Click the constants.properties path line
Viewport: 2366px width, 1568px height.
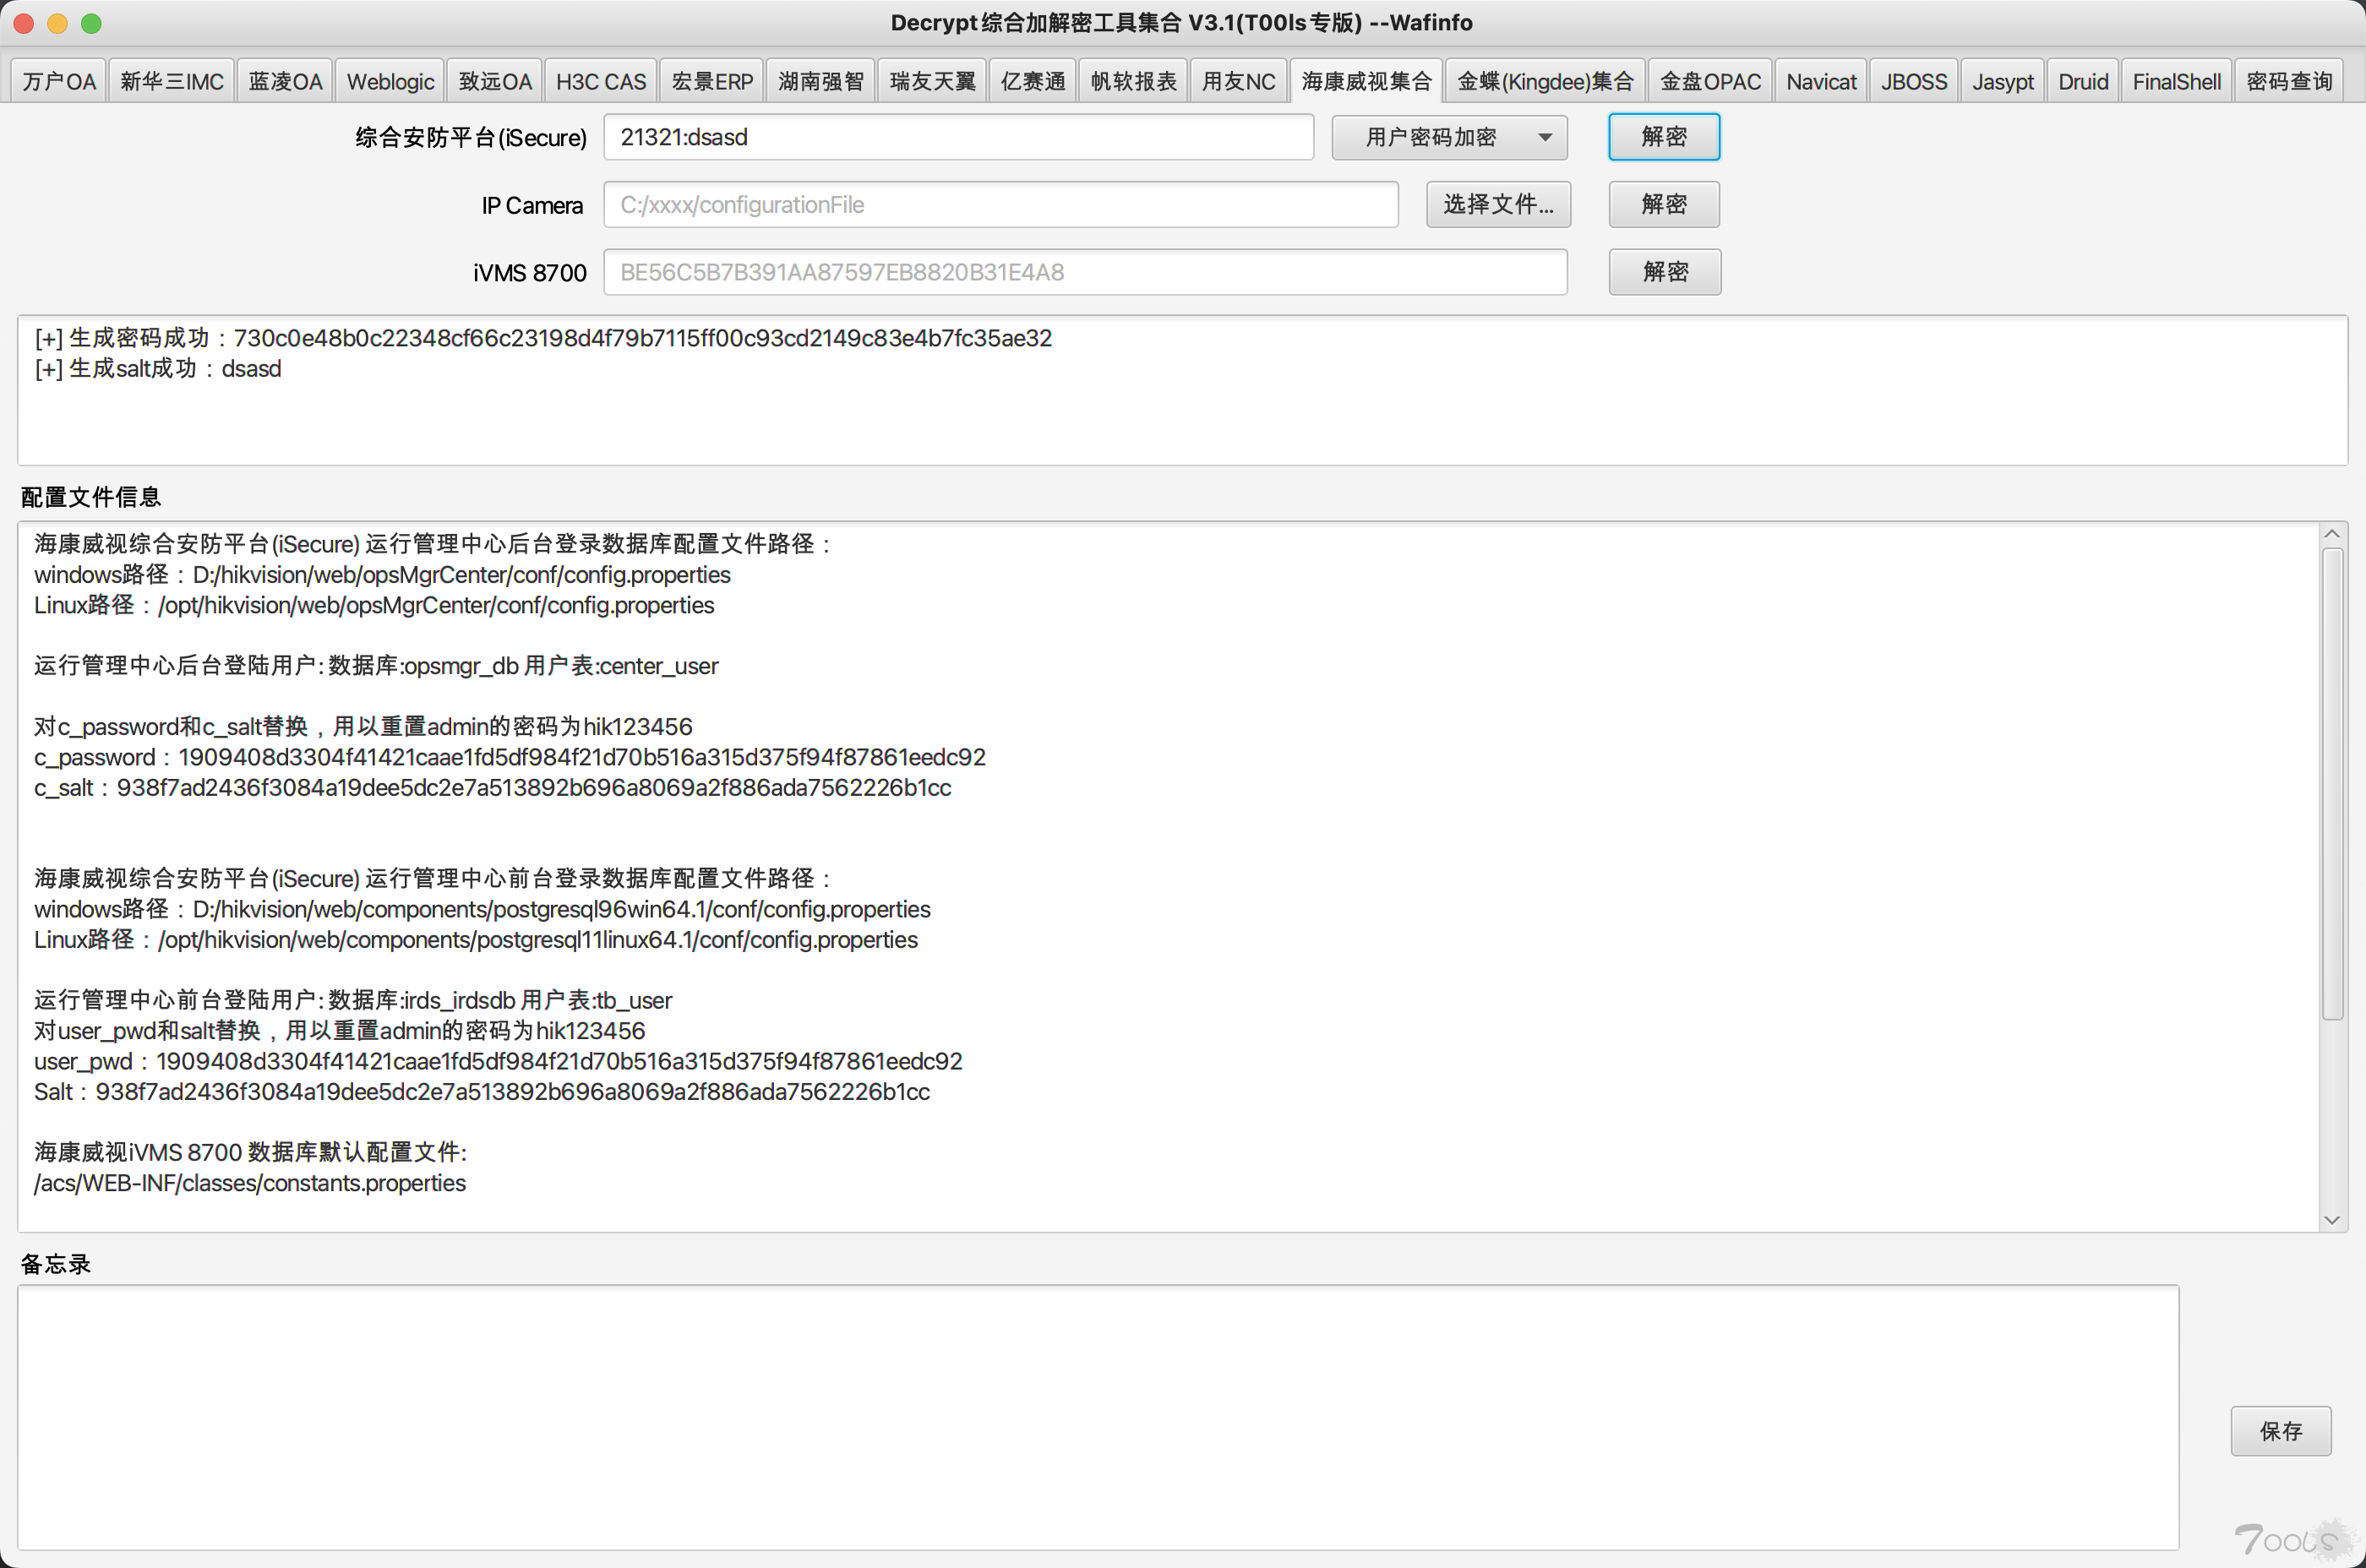pyautogui.click(x=250, y=1183)
